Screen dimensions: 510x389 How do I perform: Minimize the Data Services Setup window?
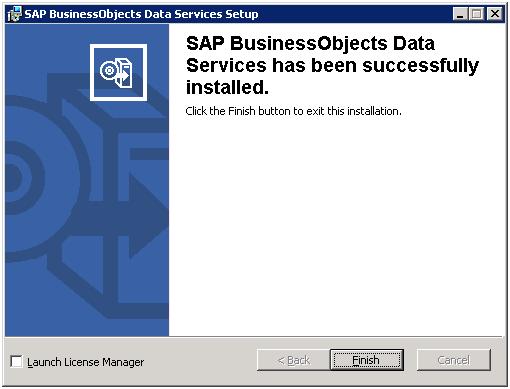click(x=460, y=14)
